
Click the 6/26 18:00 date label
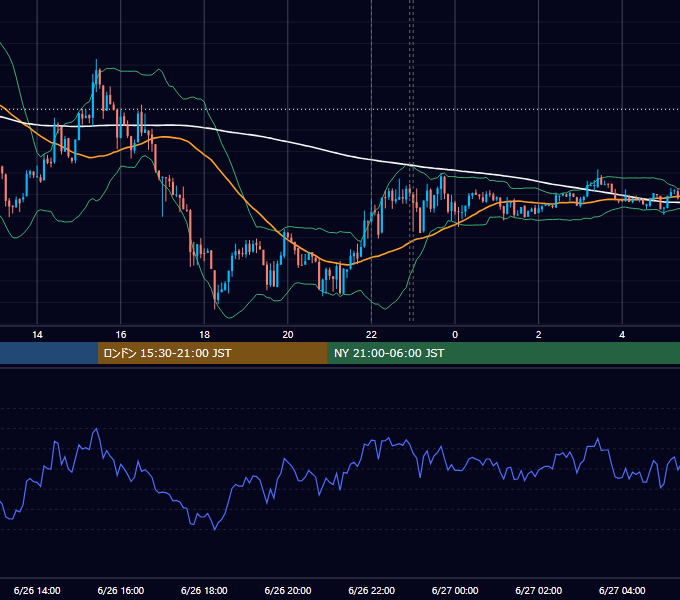tap(204, 590)
